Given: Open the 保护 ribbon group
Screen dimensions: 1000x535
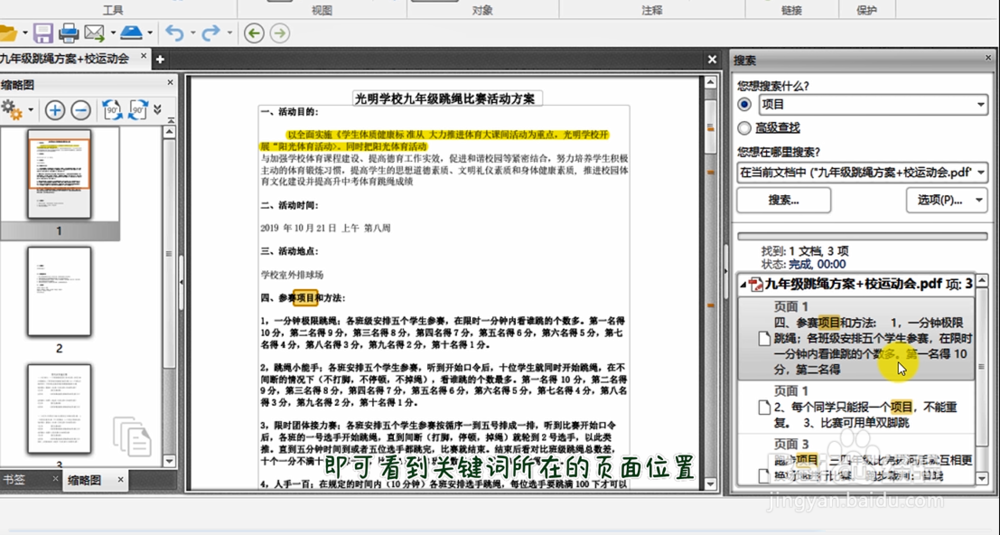Looking at the screenshot, I should pyautogui.click(x=867, y=10).
